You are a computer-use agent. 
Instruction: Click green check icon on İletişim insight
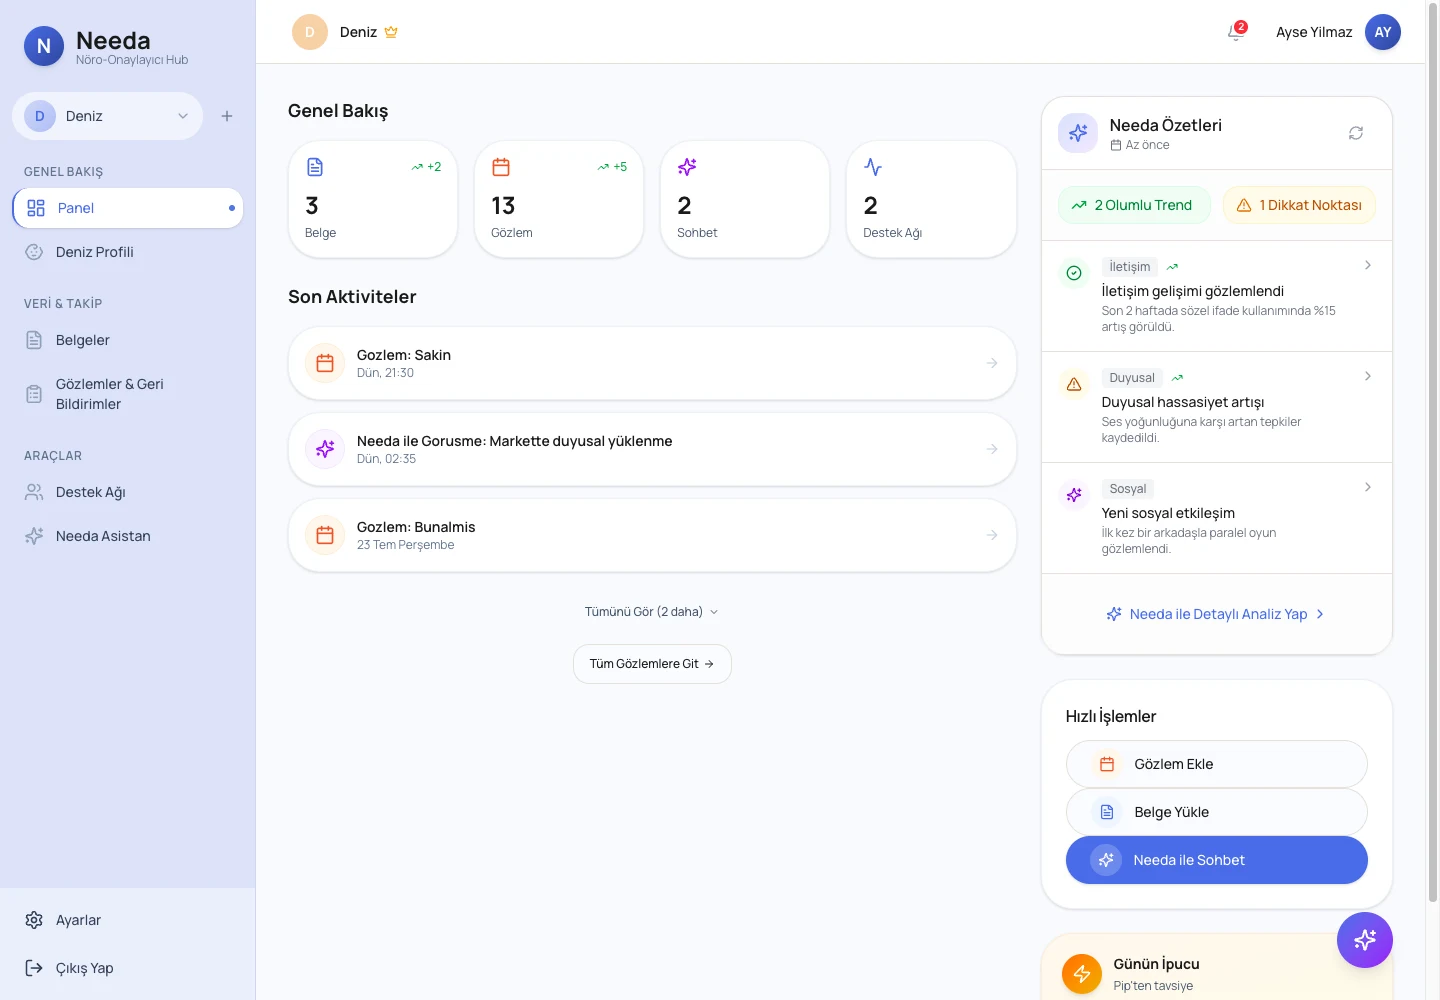pos(1074,273)
